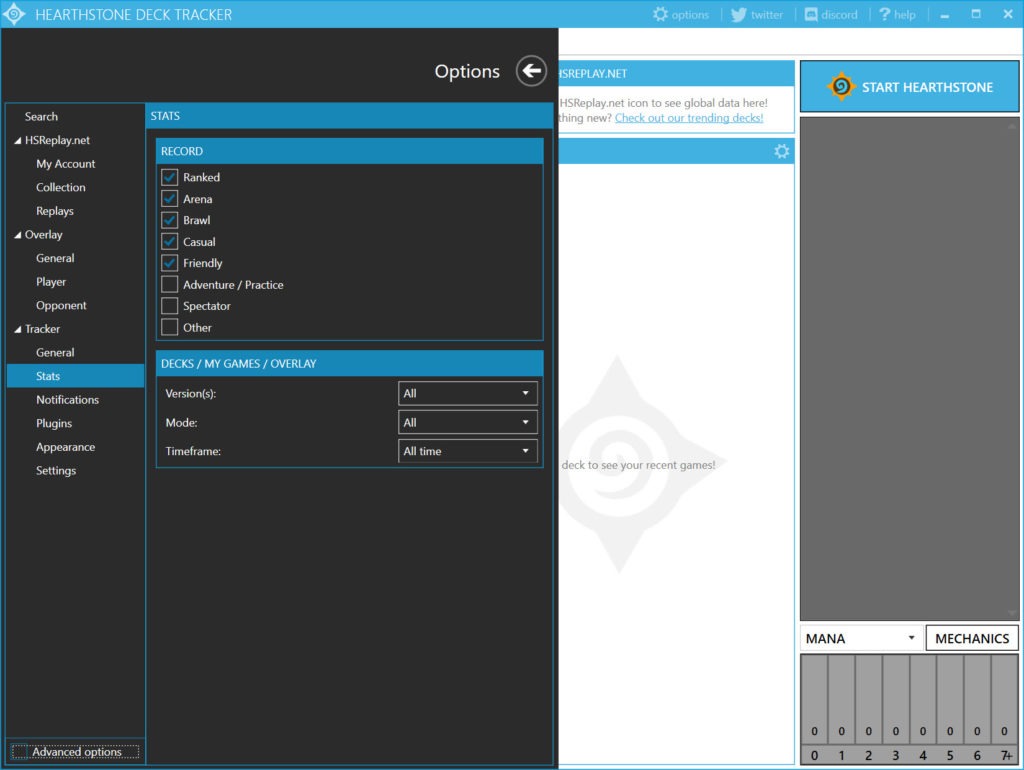The image size is (1024, 770).
Task: Select Stats in the sidebar
Action: (x=76, y=376)
